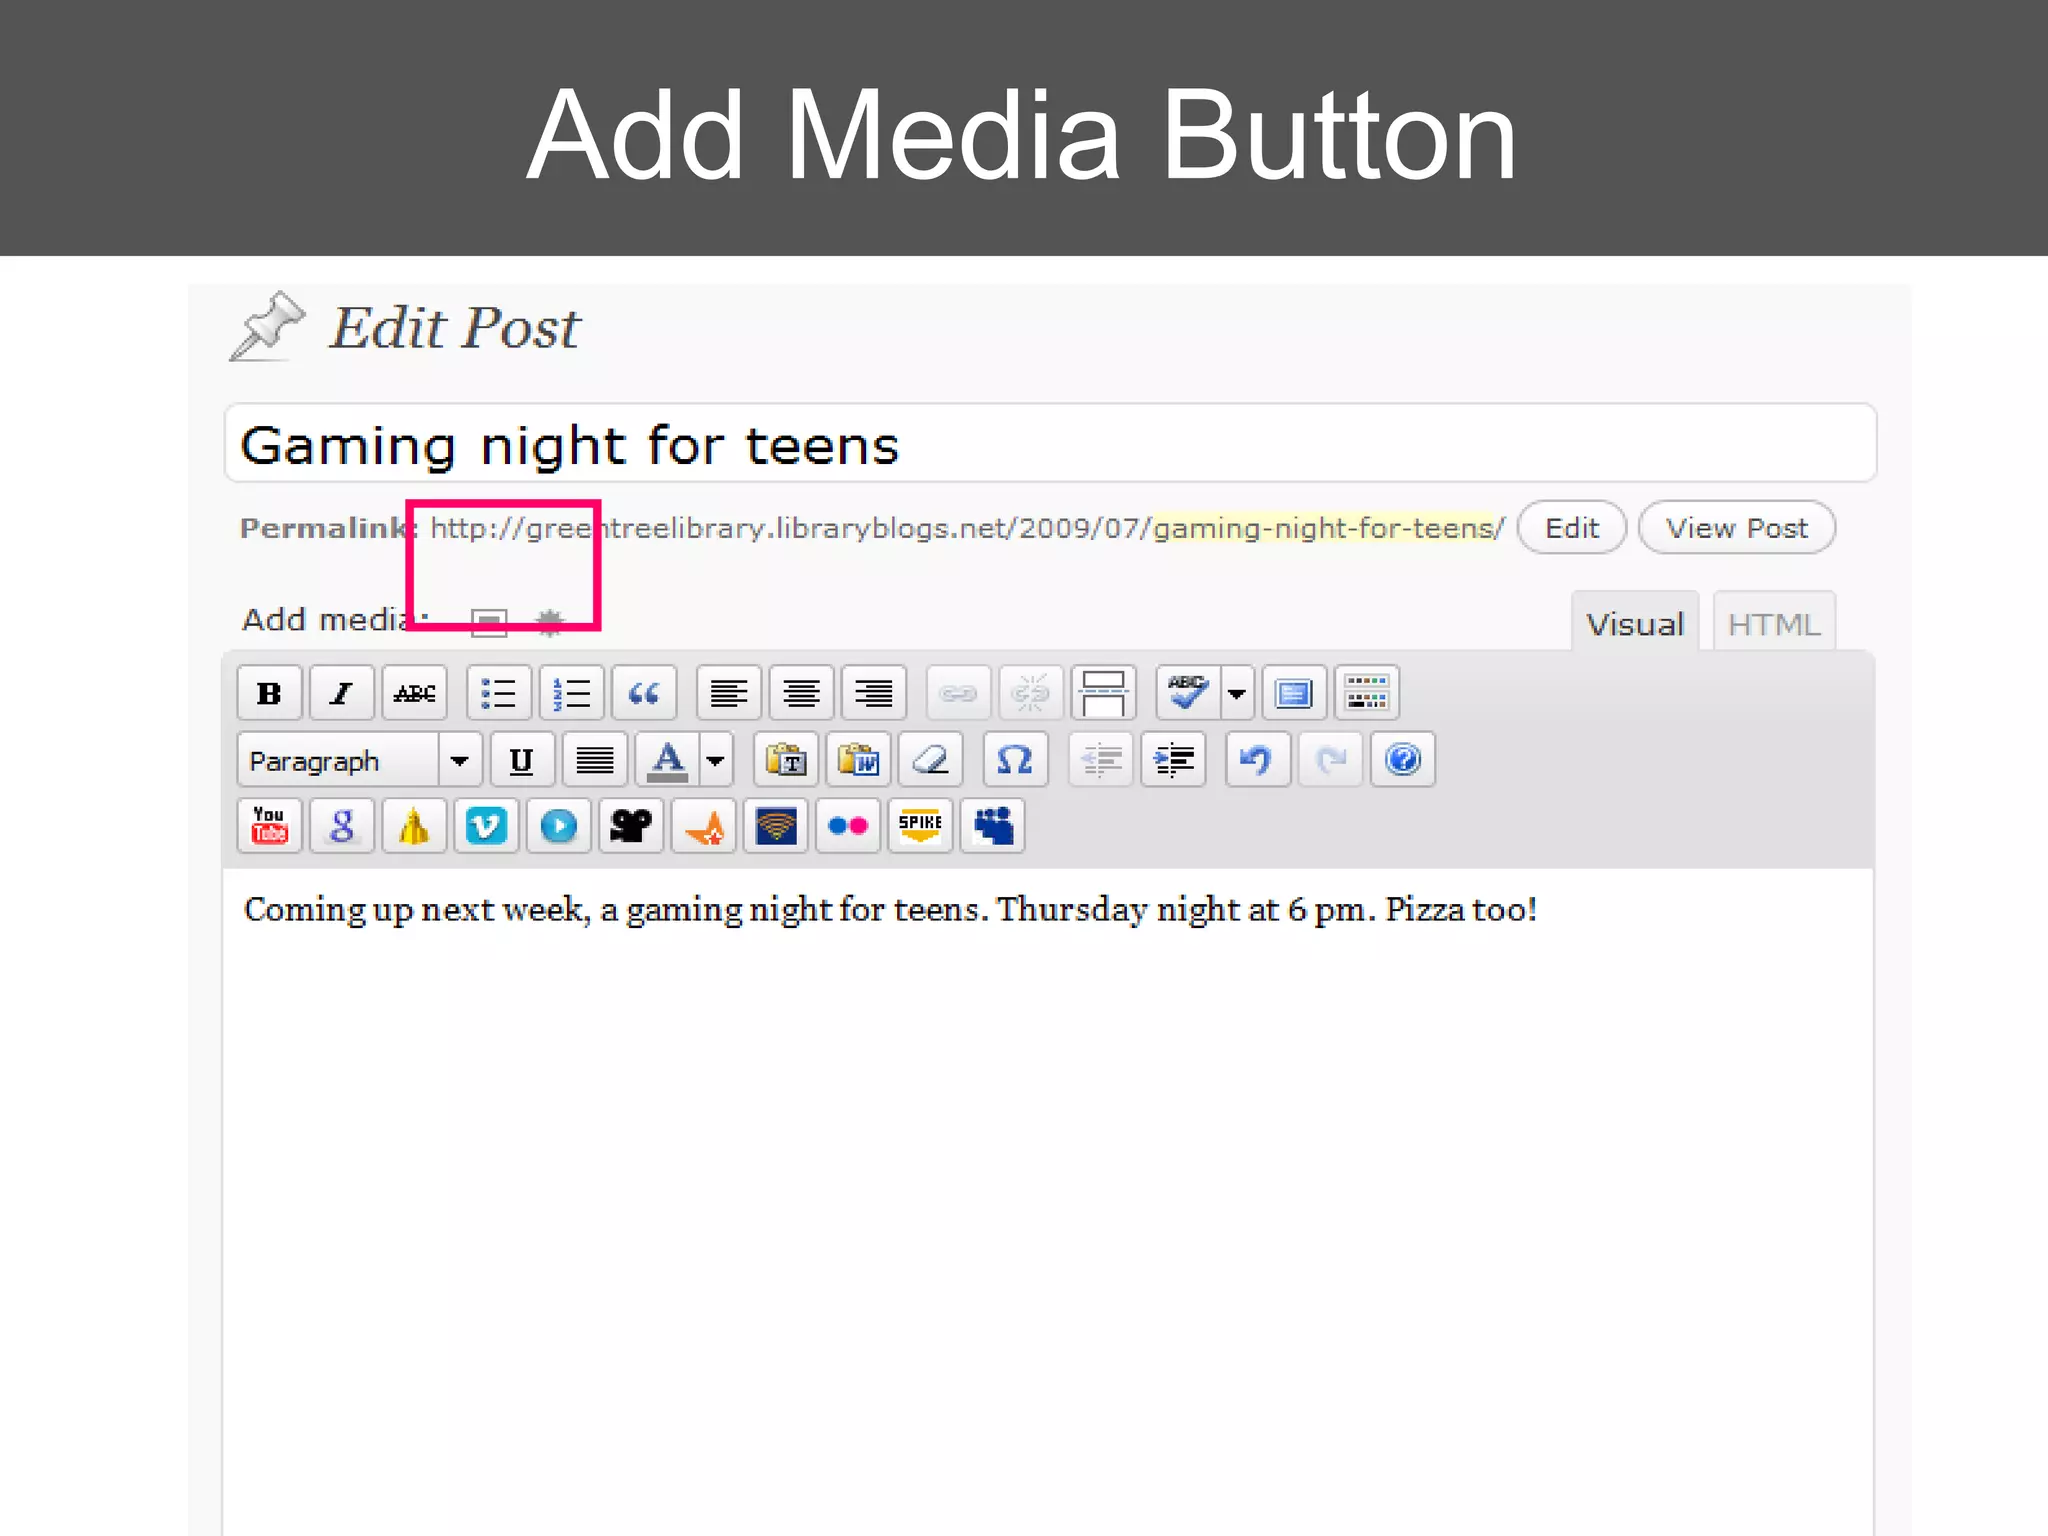Toggle italic formatting
Image resolution: width=2048 pixels, height=1536 pixels.
tap(342, 693)
